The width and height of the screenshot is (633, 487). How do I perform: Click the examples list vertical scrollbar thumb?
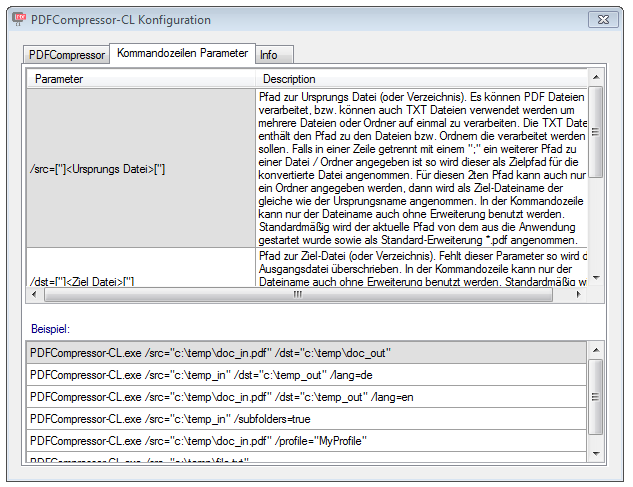(x=595, y=397)
